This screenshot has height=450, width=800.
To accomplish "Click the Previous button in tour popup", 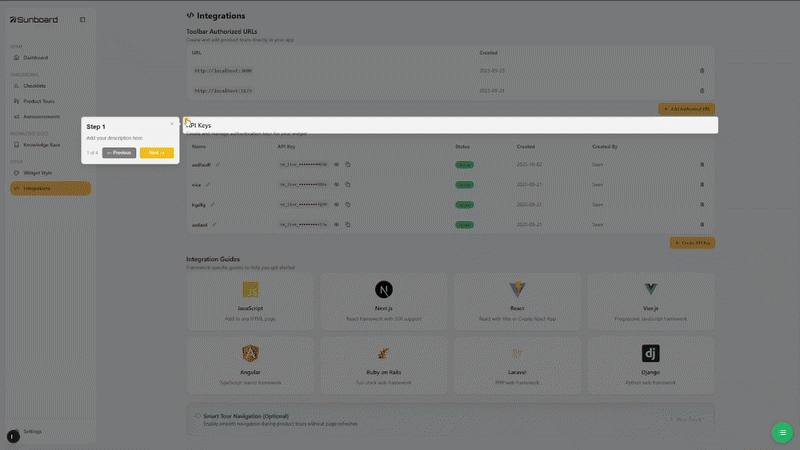I will pos(119,153).
